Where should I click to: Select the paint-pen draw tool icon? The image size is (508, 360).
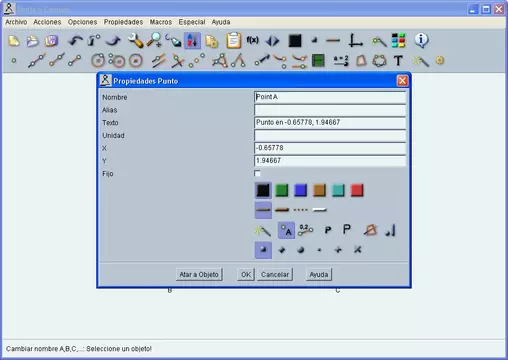(x=173, y=41)
